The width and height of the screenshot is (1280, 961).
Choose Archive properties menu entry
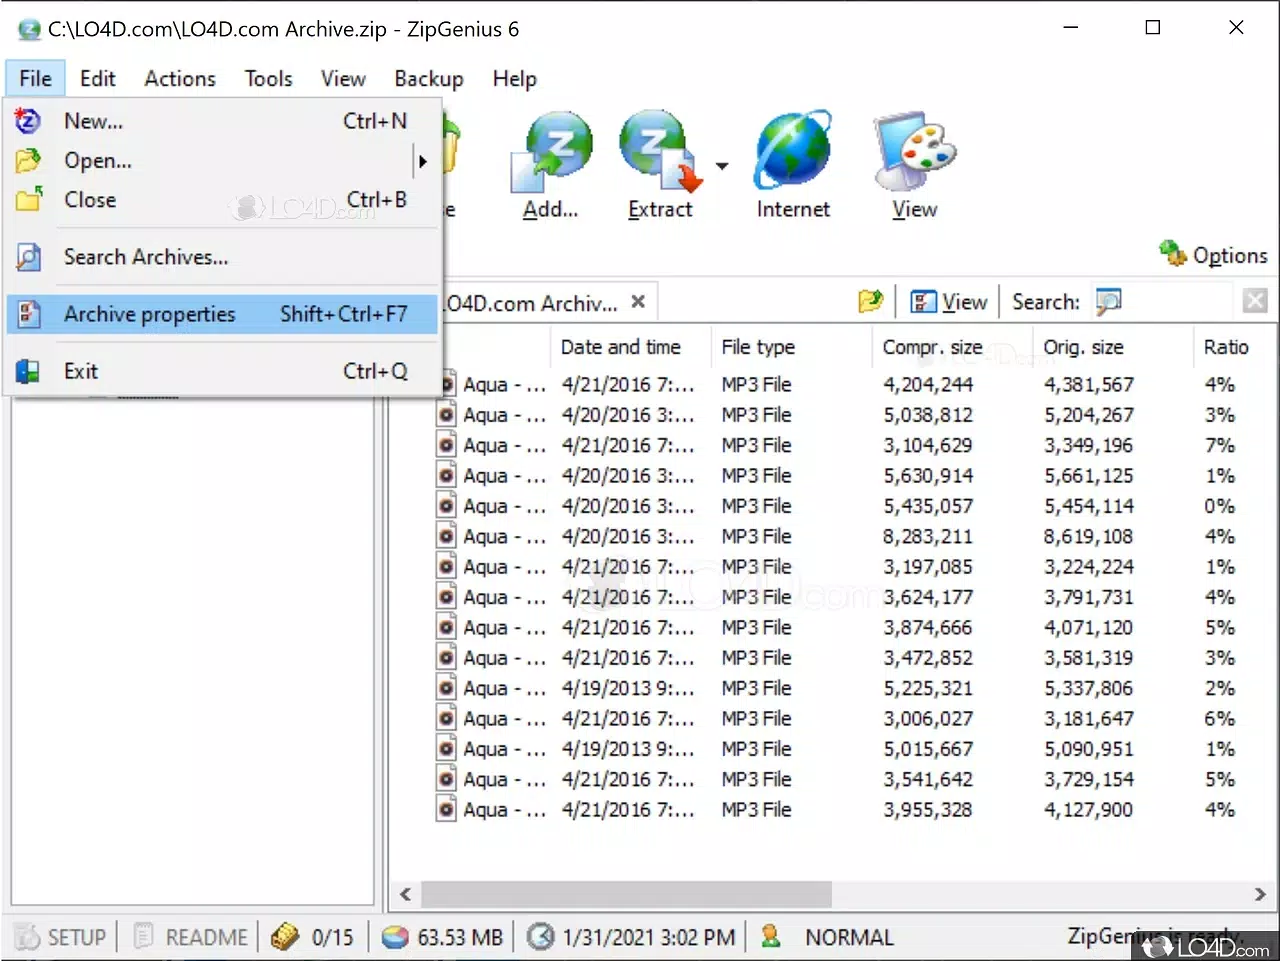[223, 314]
